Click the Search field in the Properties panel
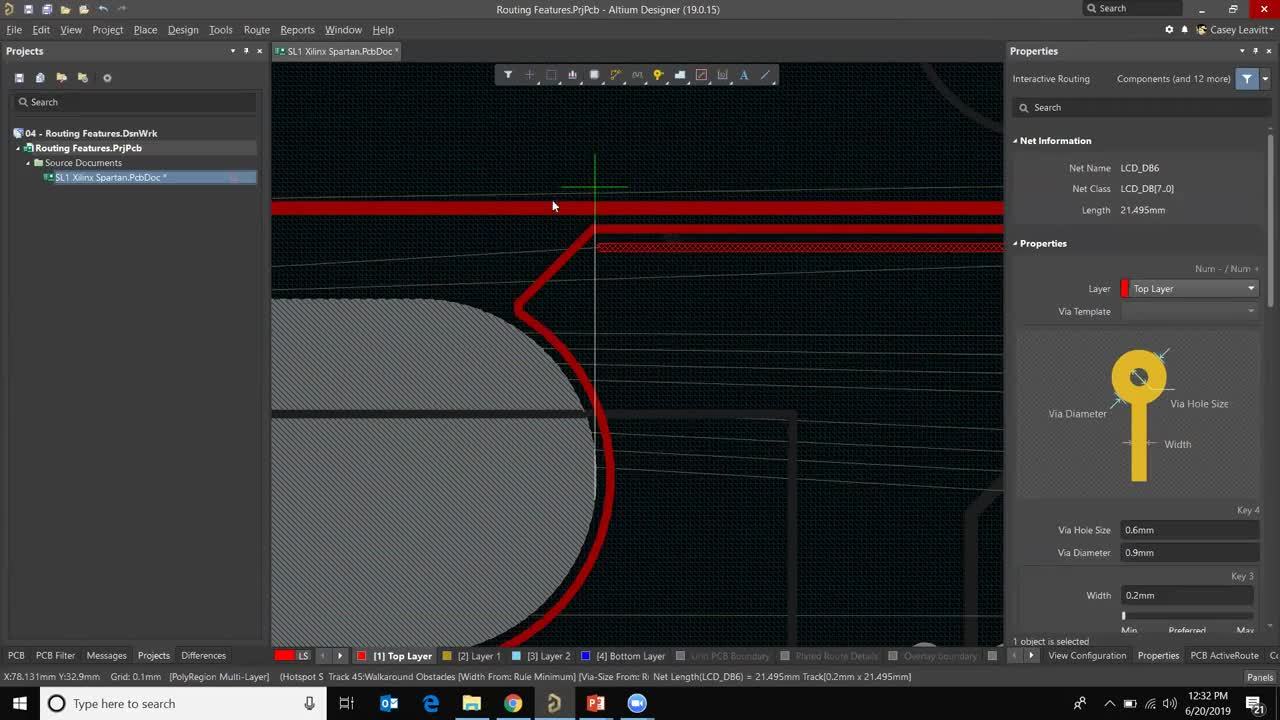 [x=1140, y=107]
